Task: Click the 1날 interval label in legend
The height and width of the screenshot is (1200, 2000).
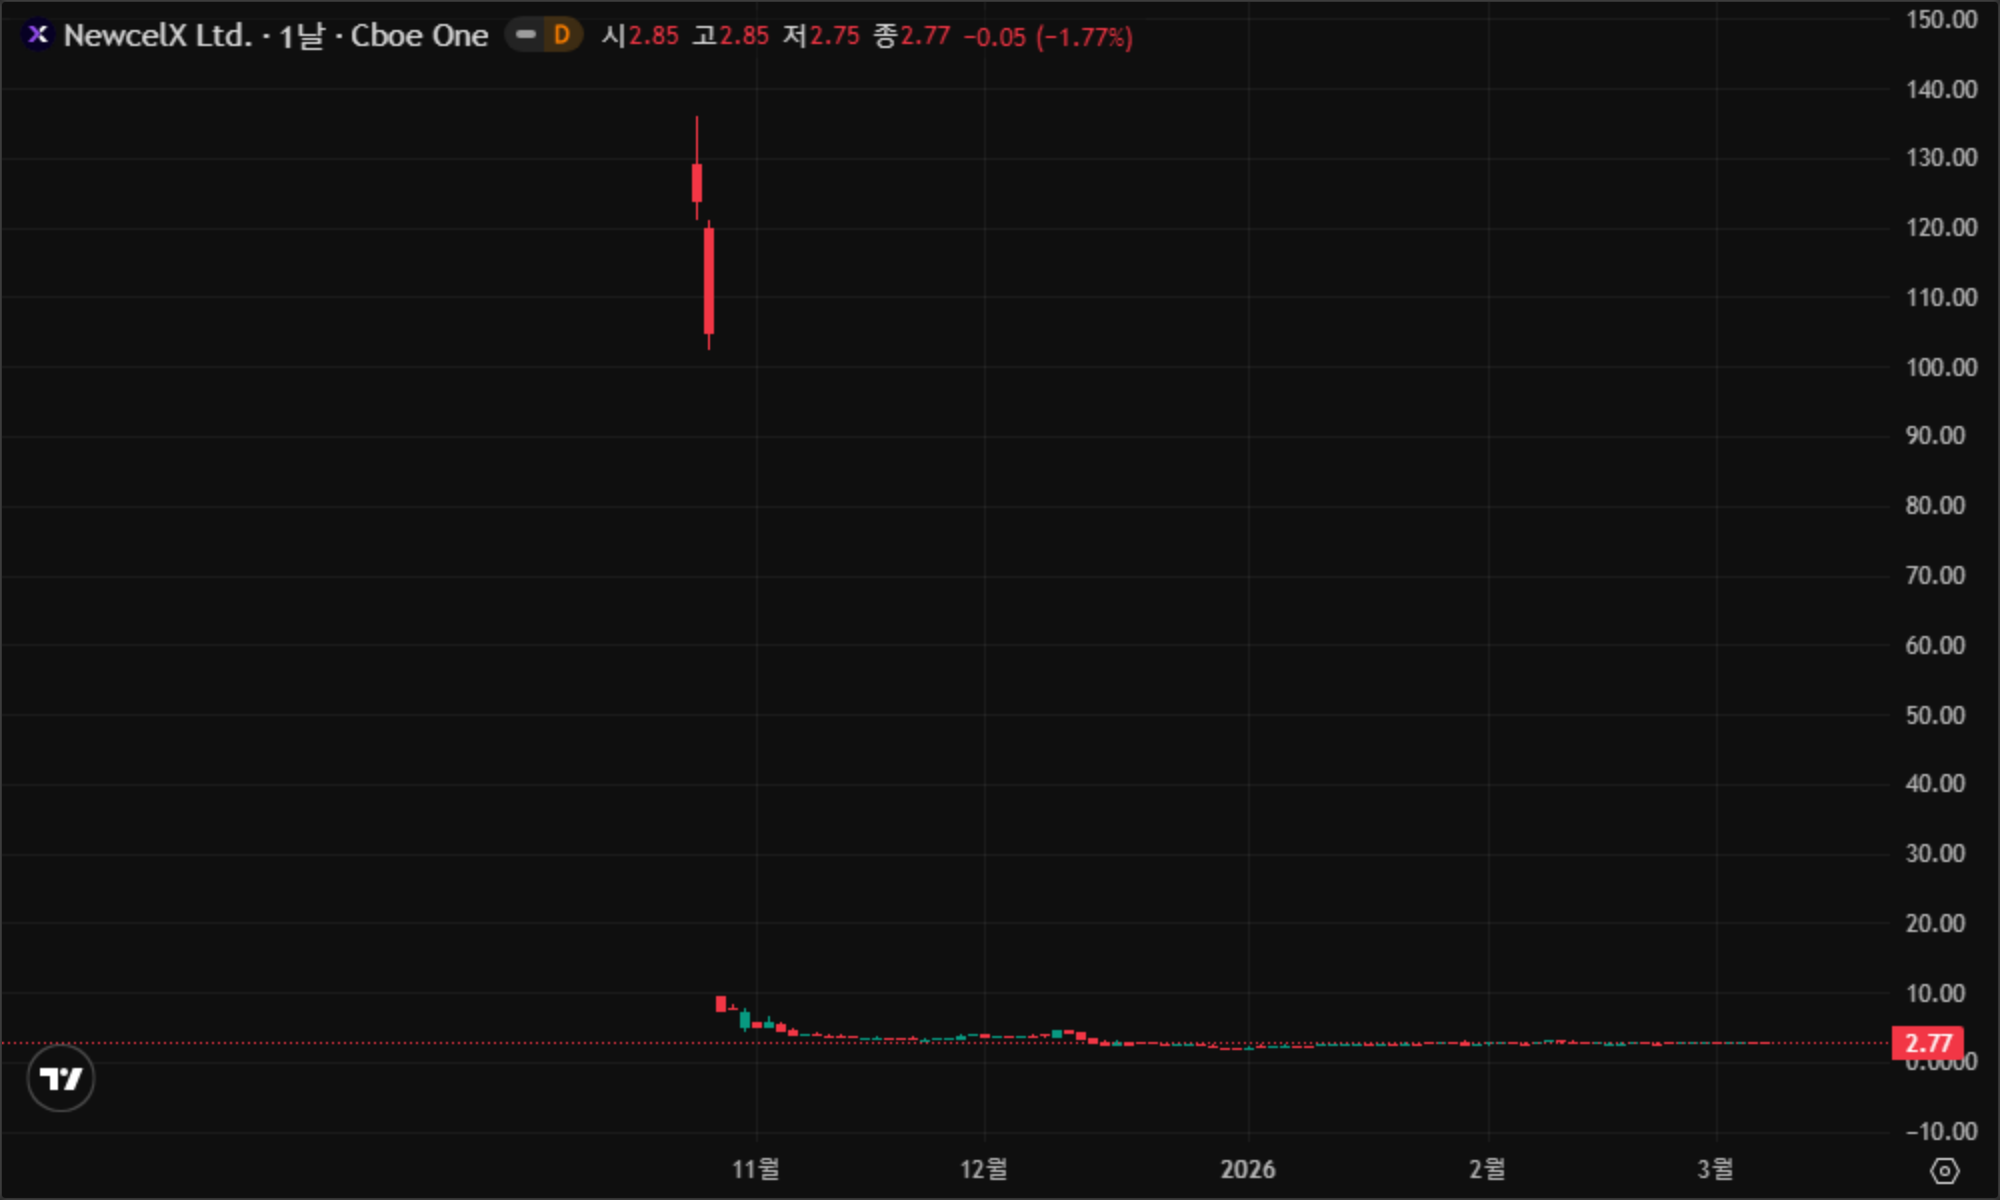Action: (x=301, y=36)
